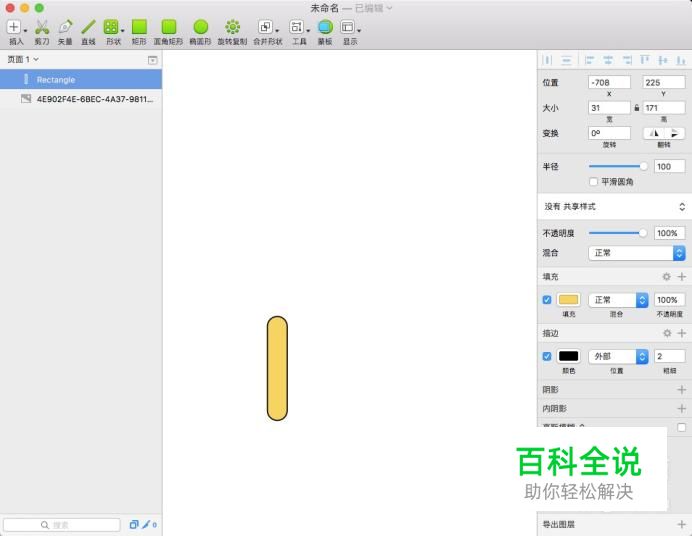Click the layer copy filter icon at bottom

pos(134,525)
